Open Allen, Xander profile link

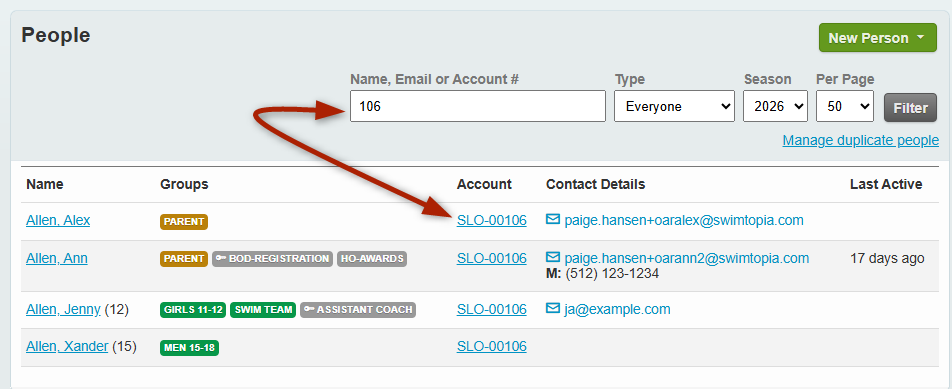point(67,347)
